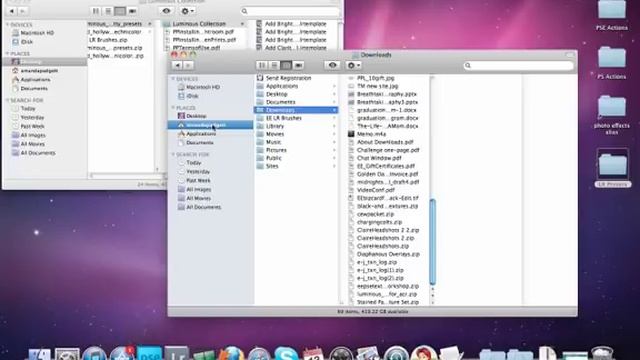Screen dimensions: 640x360
Task: Show All Images in Downloads window sidebar
Action: (x=198, y=189)
